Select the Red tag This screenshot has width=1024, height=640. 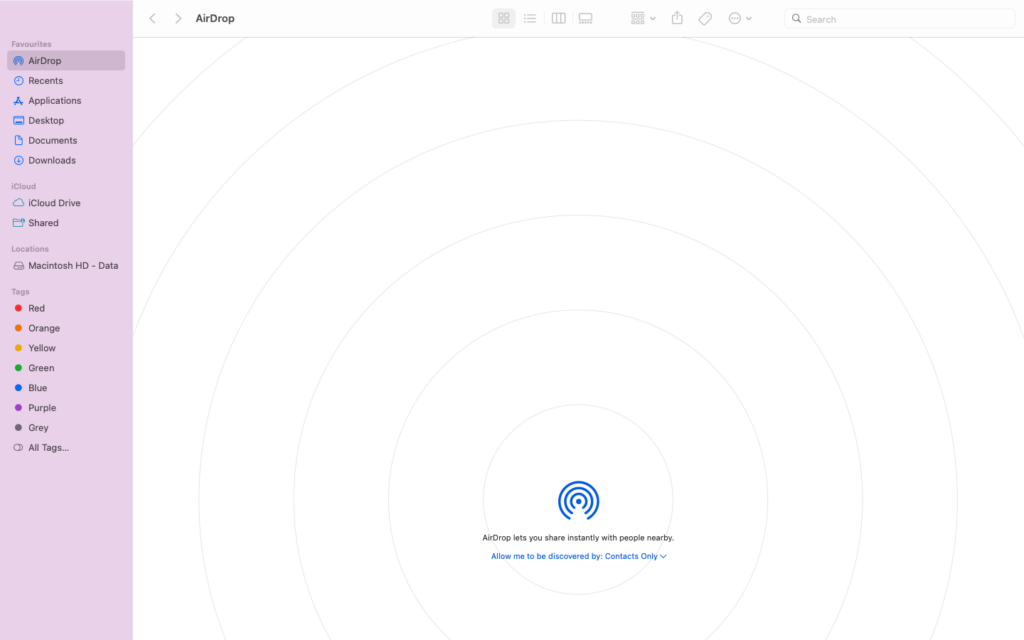66,308
